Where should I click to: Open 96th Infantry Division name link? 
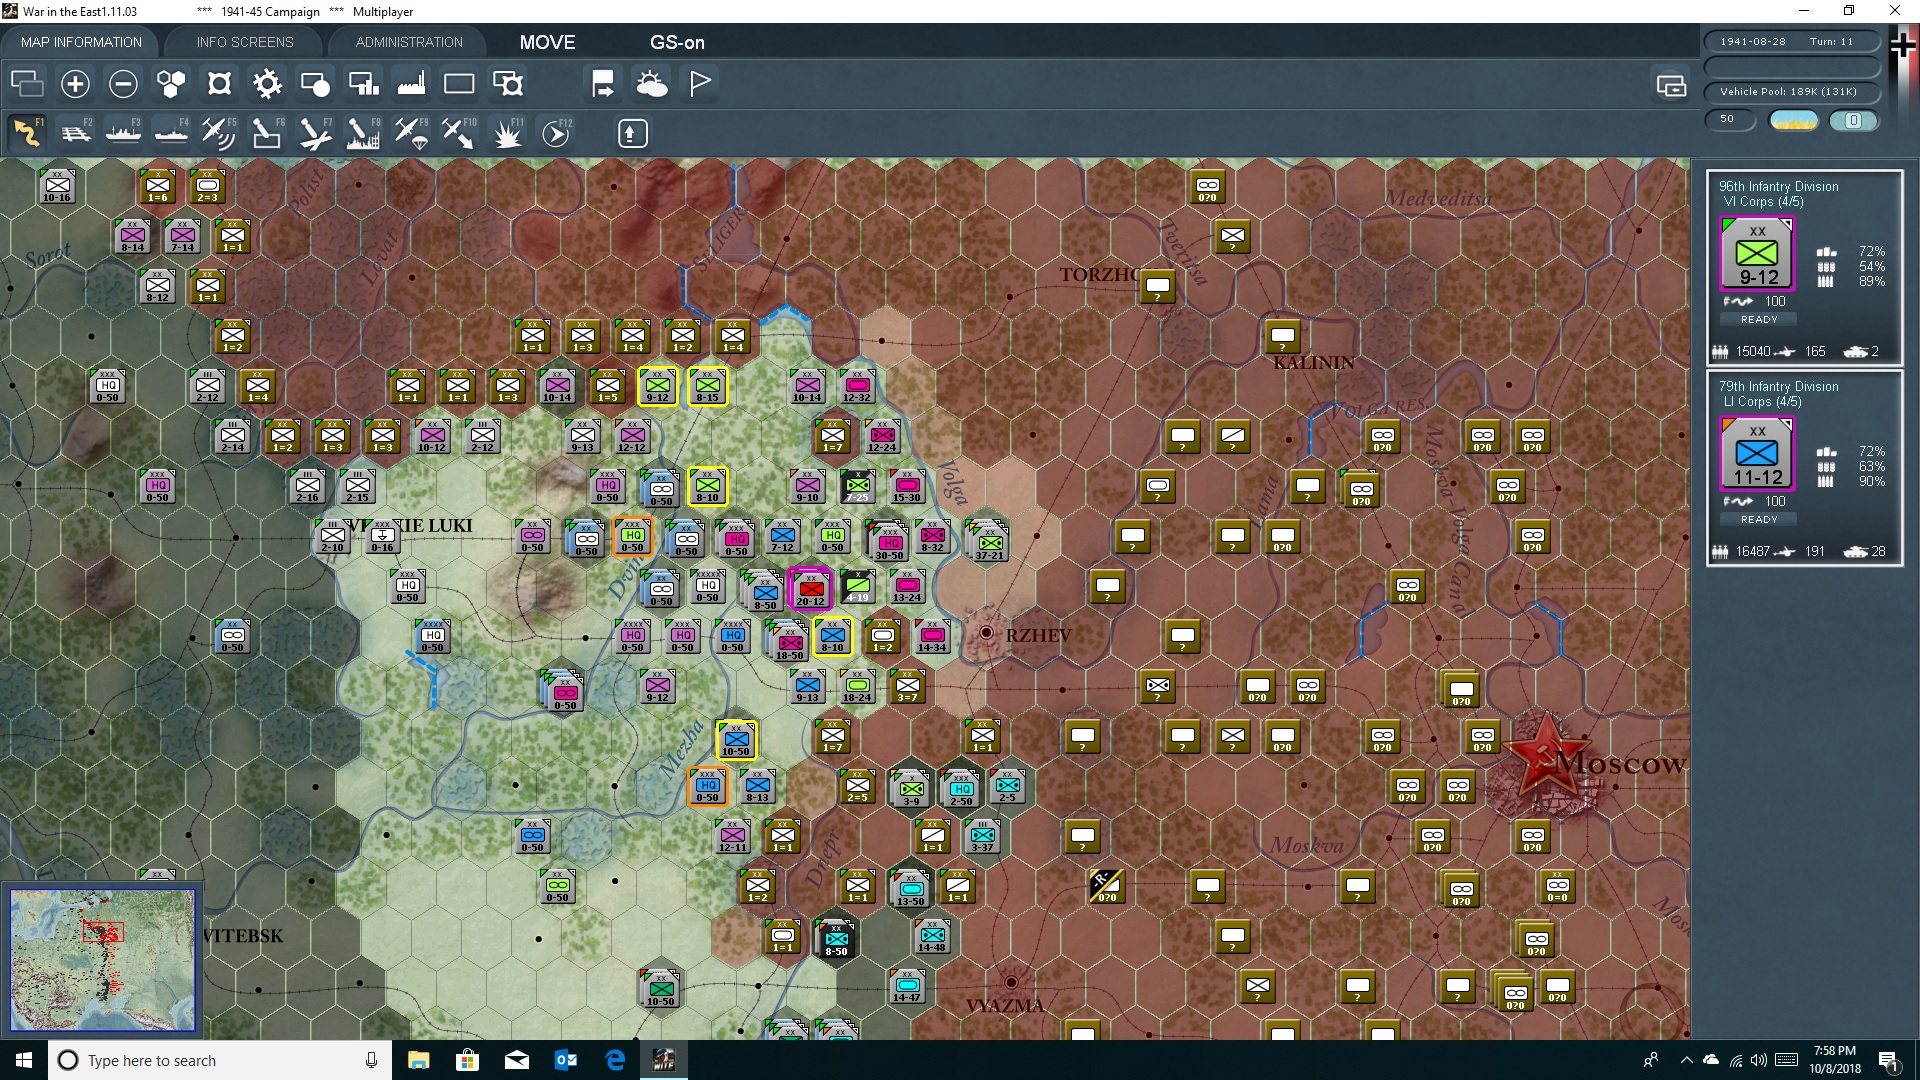[x=1778, y=186]
